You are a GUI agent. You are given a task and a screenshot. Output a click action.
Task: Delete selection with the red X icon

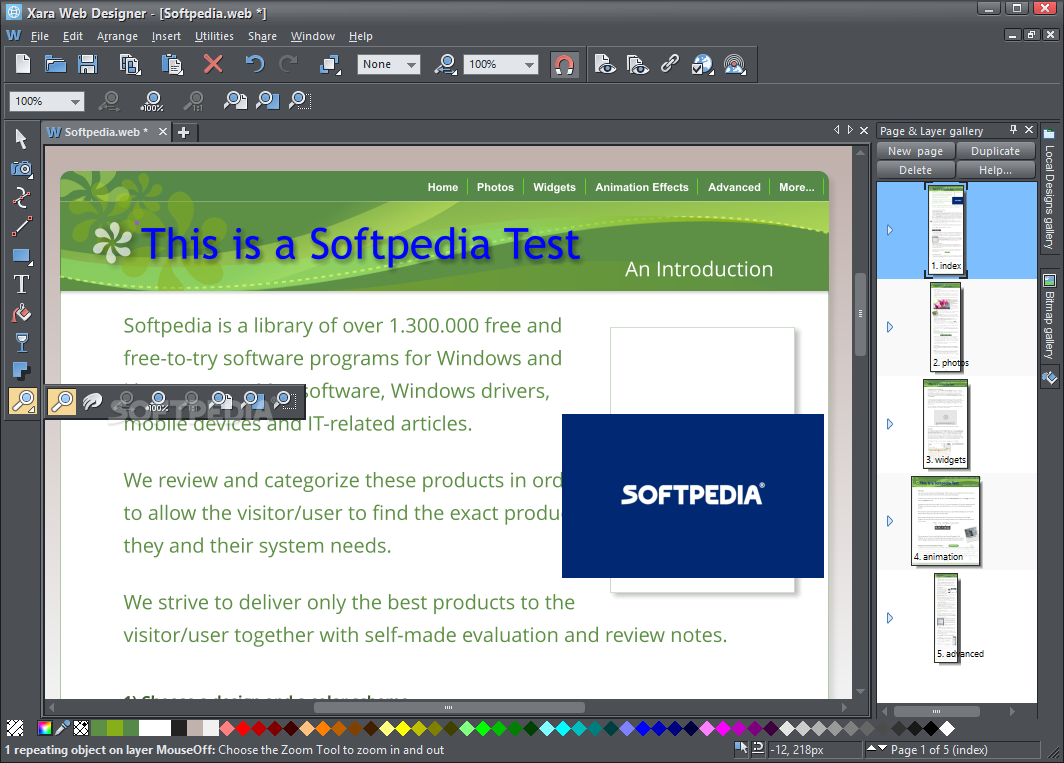point(213,64)
